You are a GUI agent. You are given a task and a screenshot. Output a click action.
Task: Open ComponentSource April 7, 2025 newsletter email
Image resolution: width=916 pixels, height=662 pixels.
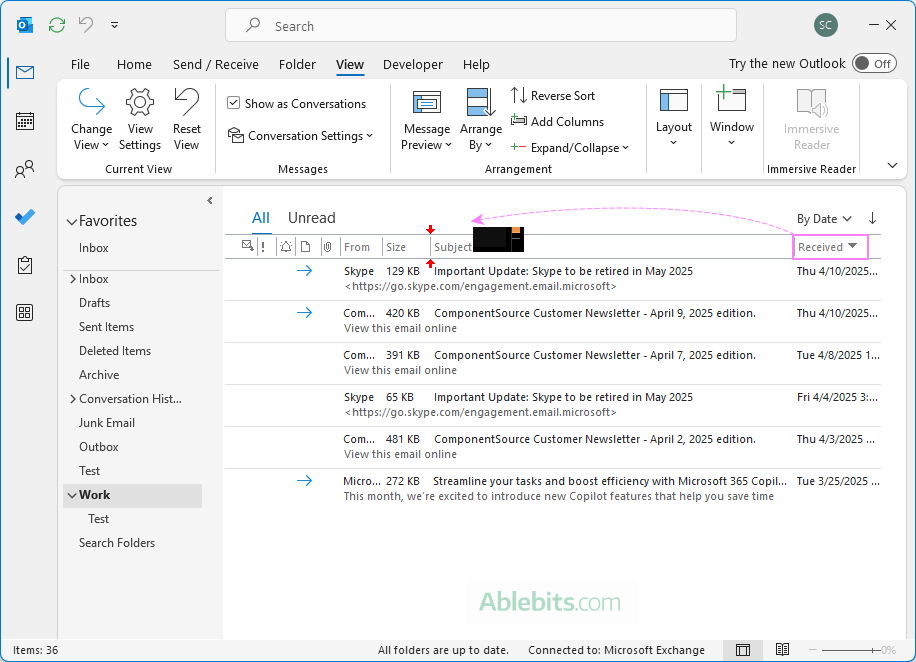click(x=553, y=363)
